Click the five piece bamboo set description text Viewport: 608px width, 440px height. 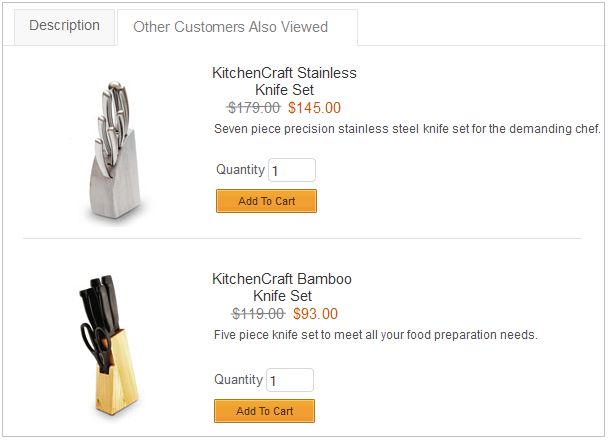(x=376, y=335)
